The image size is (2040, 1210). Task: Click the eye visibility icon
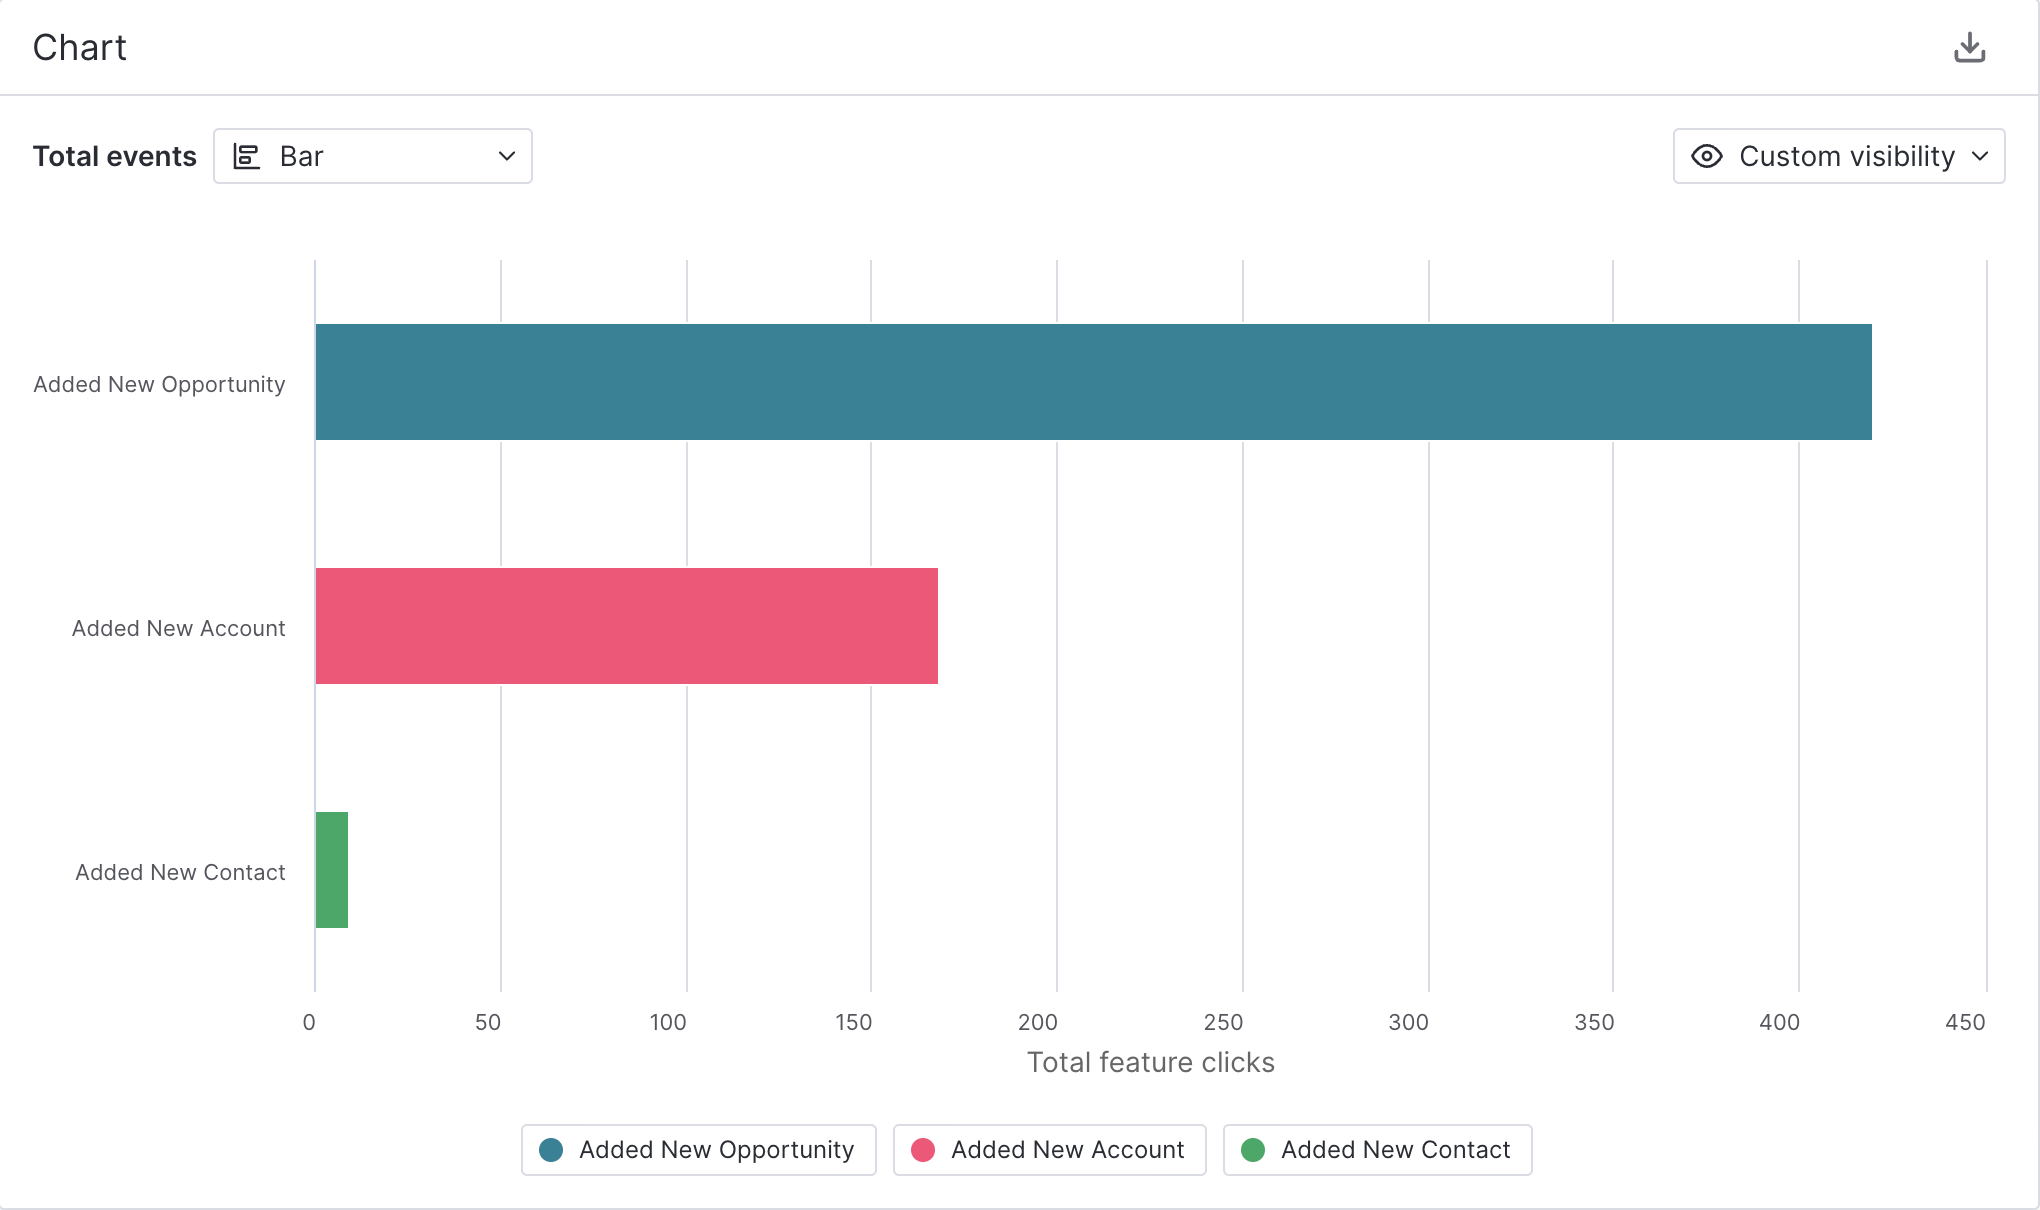(1706, 156)
